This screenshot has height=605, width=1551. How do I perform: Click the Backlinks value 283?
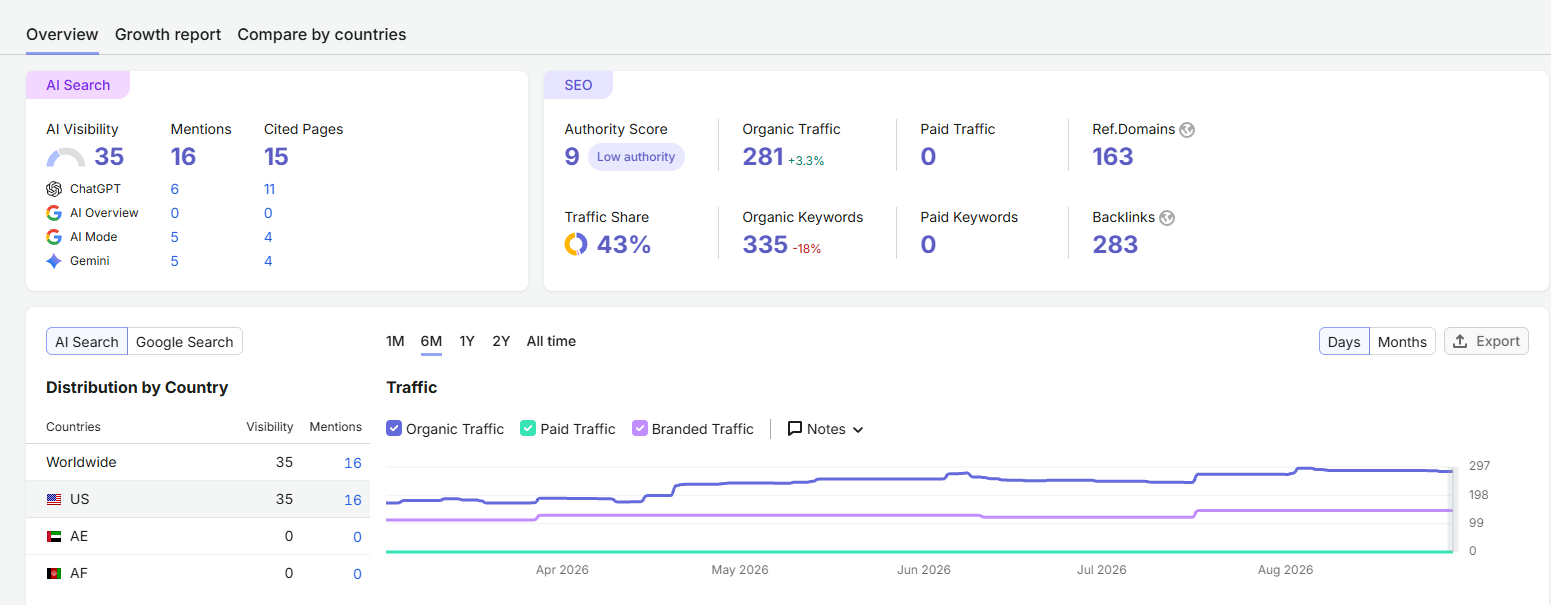point(1115,244)
